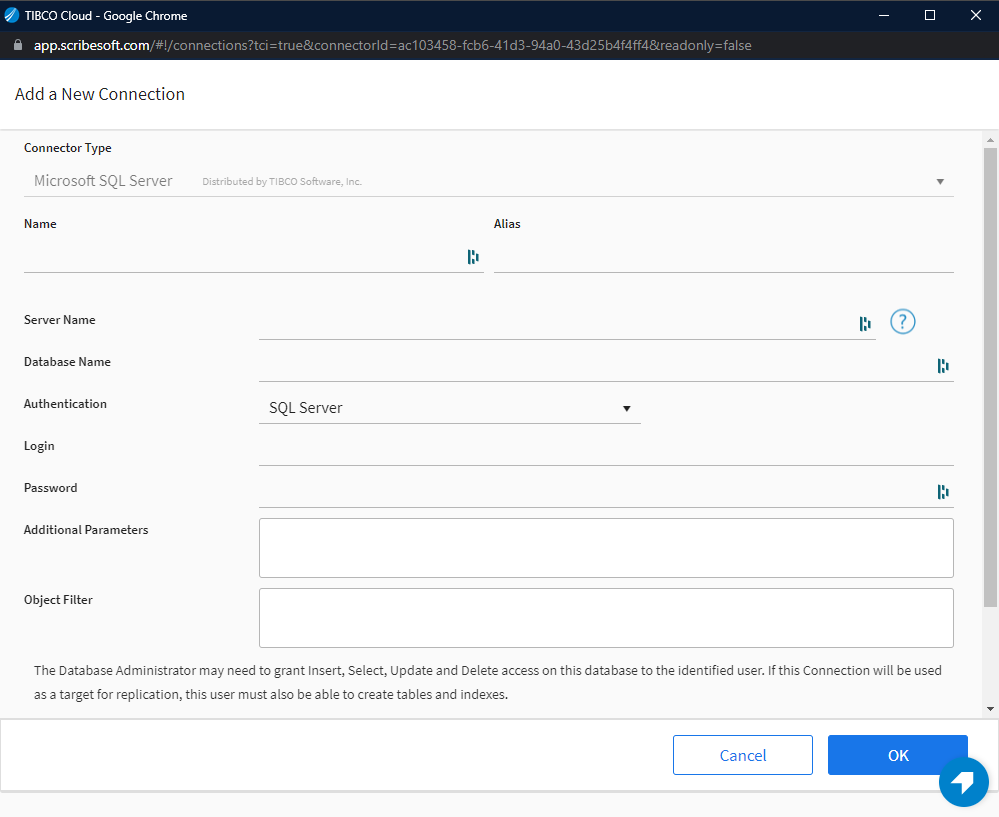Click the padlock icon in the address bar
The image size is (999, 817).
click(17, 45)
